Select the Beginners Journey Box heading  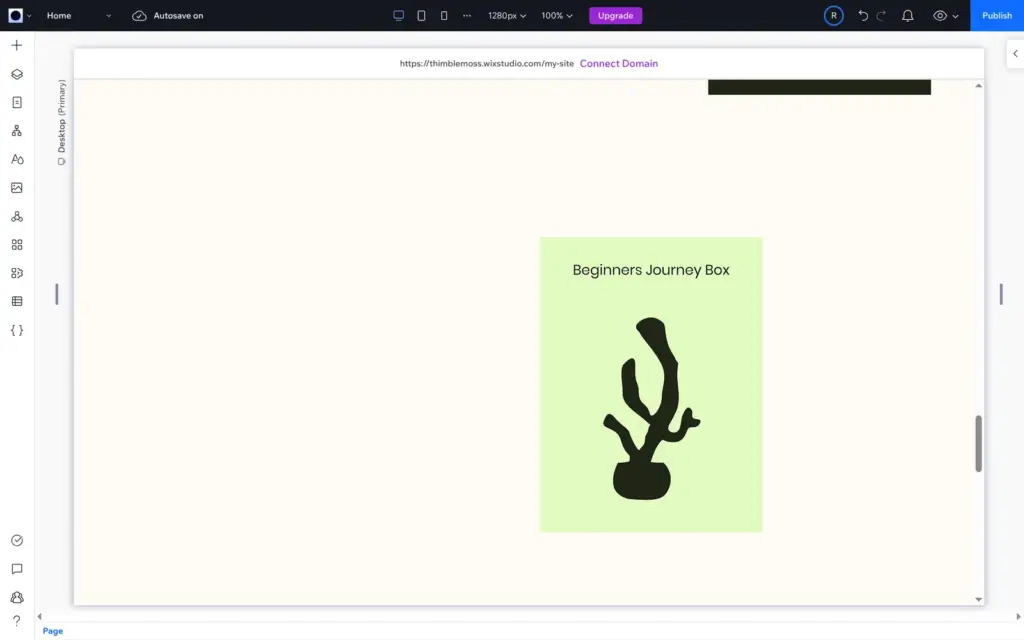(x=650, y=270)
